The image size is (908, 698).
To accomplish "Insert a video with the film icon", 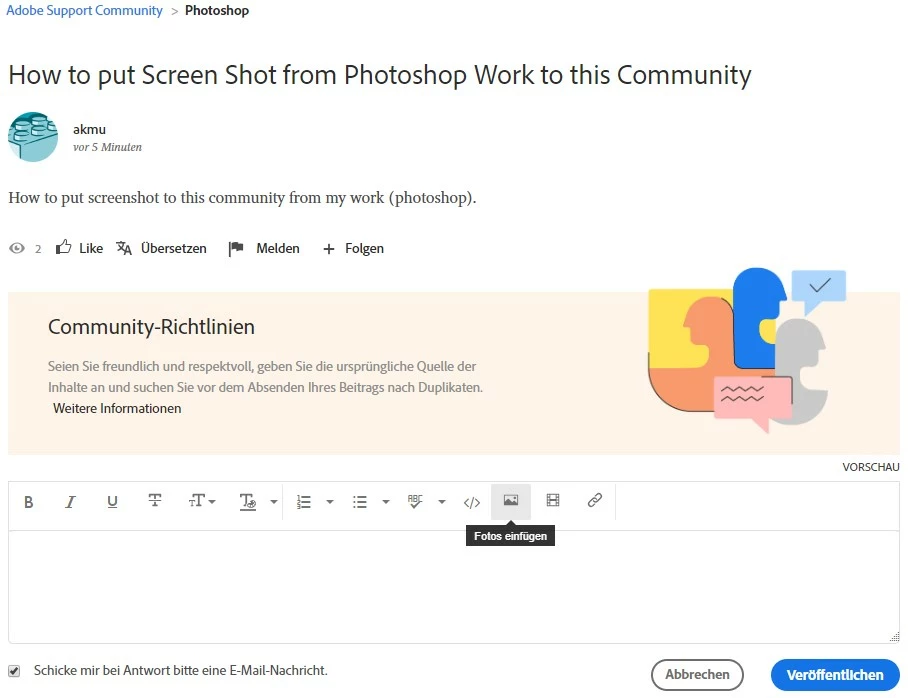I will [553, 500].
